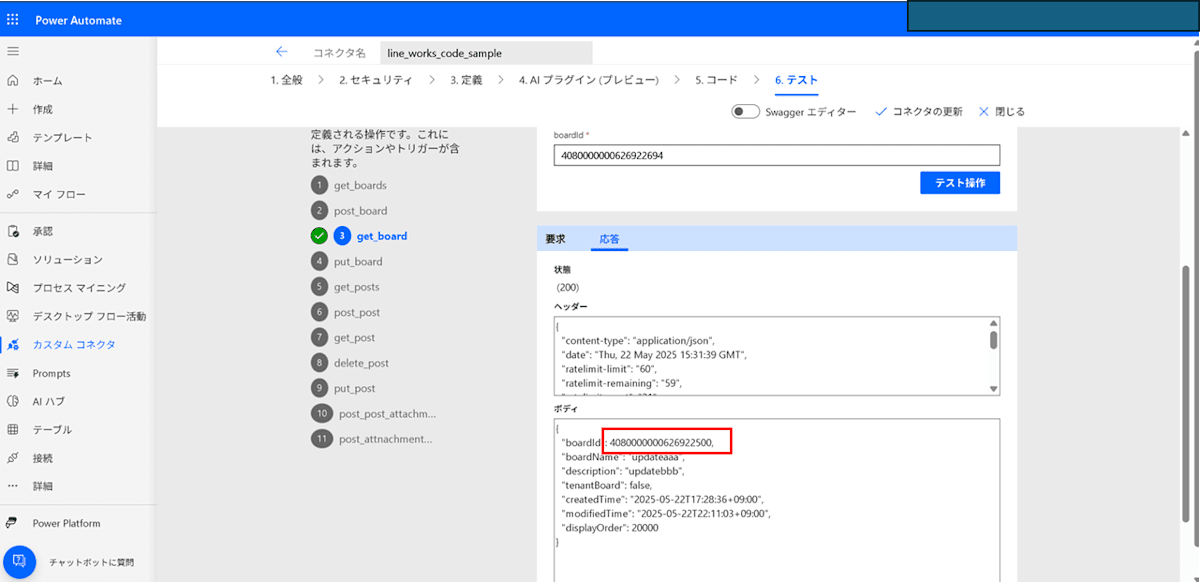Click the "createdTime" line in body

[664, 499]
